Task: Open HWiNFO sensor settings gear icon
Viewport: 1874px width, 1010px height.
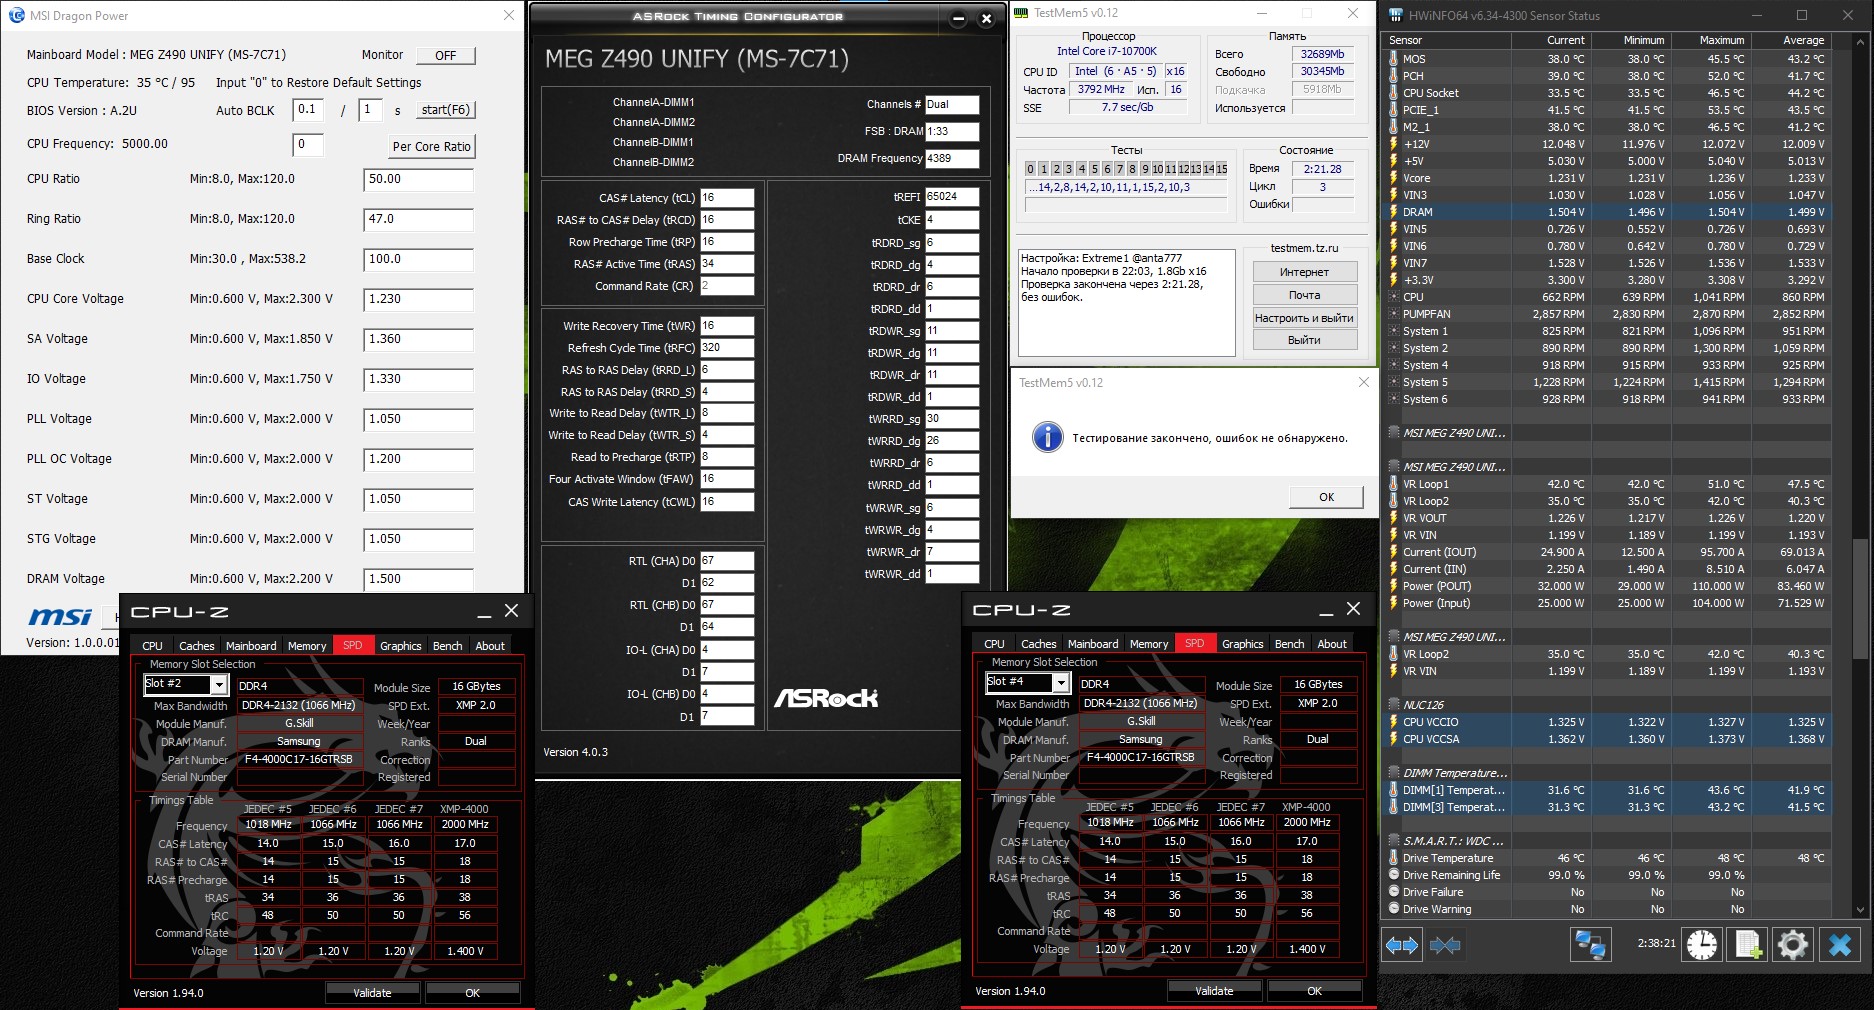Action: 1792,945
